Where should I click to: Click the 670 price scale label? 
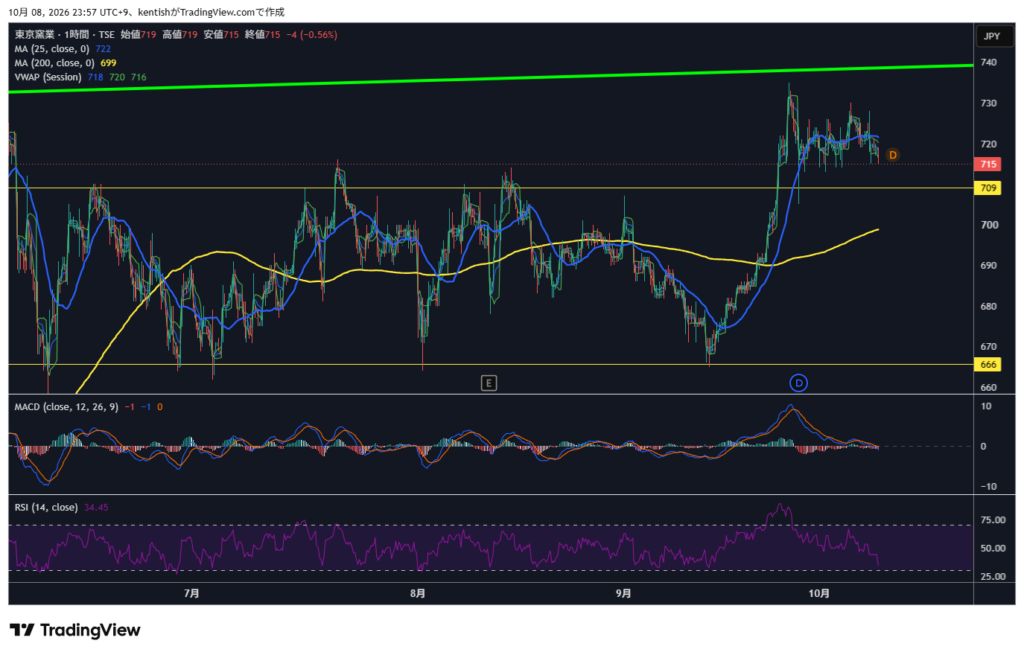pos(989,347)
